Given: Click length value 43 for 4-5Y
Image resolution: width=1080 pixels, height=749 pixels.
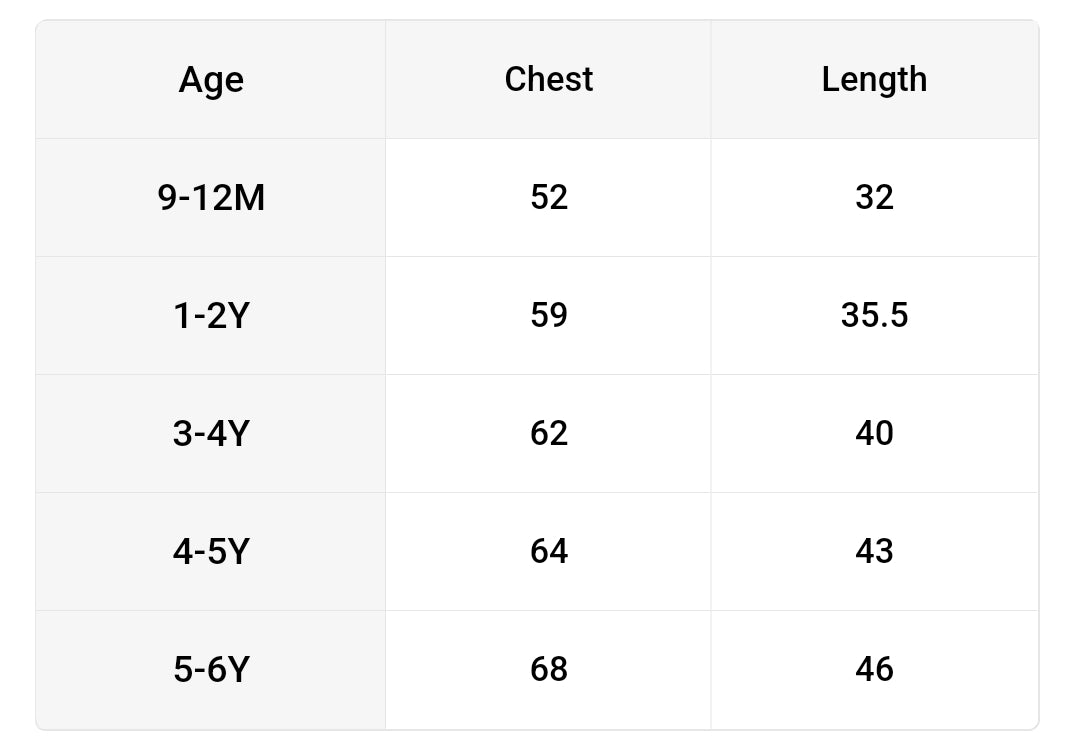Looking at the screenshot, I should point(874,551).
